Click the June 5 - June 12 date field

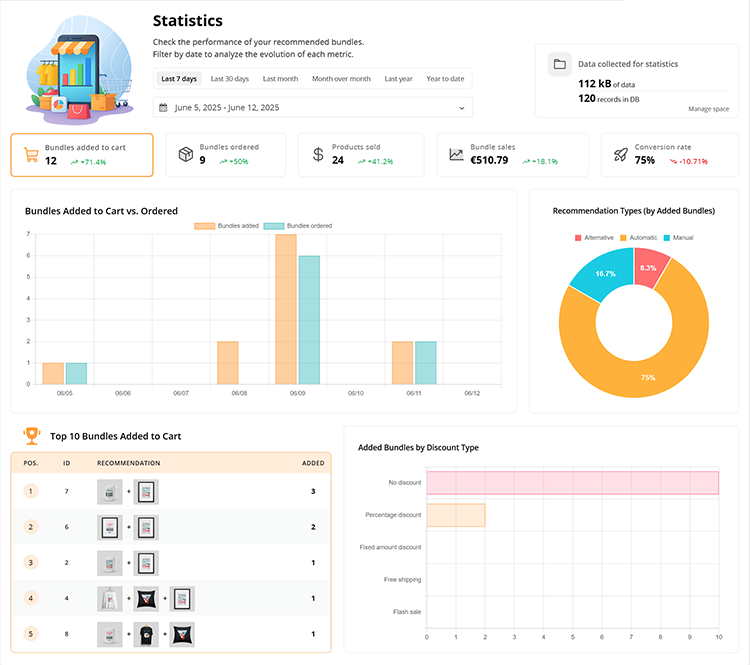[x=313, y=108]
